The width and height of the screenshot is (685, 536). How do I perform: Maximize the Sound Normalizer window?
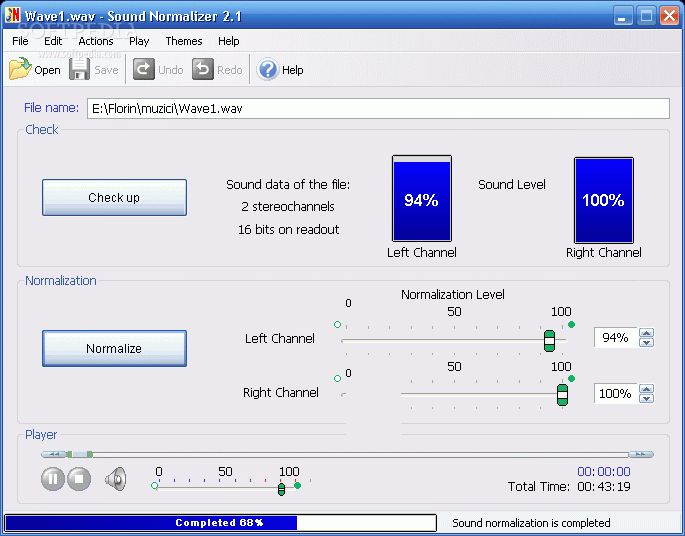647,16
